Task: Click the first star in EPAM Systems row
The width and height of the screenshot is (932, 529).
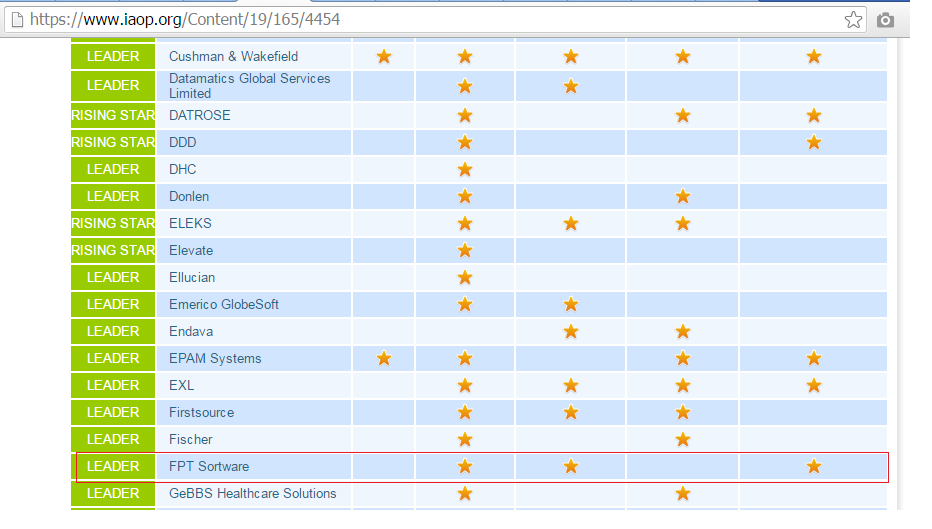Action: click(384, 358)
